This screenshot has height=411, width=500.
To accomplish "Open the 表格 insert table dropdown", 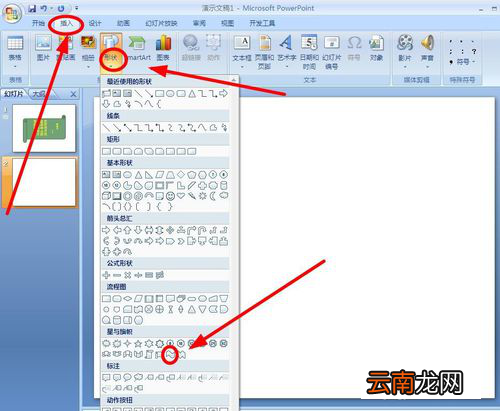I will click(x=15, y=52).
